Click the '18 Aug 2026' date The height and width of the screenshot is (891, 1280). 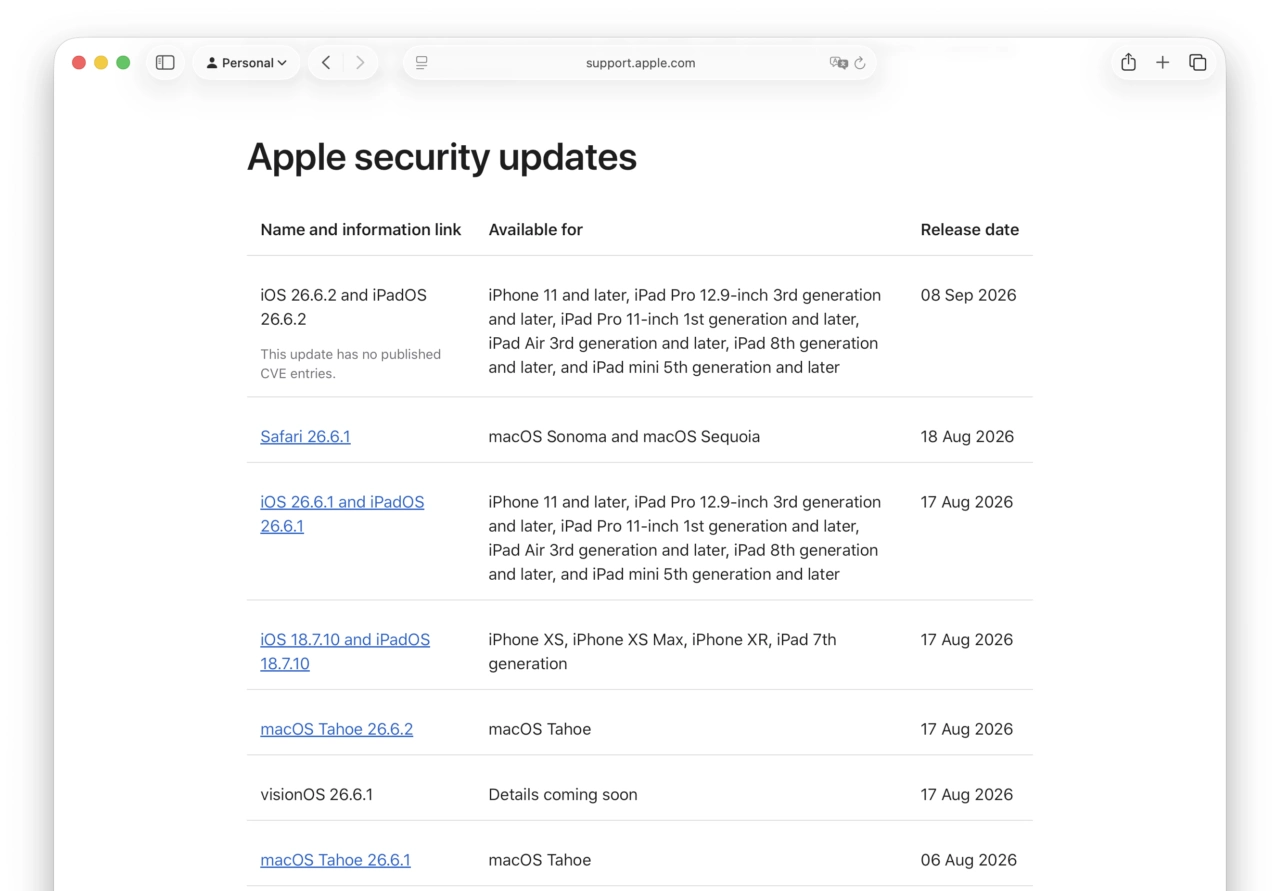point(967,436)
